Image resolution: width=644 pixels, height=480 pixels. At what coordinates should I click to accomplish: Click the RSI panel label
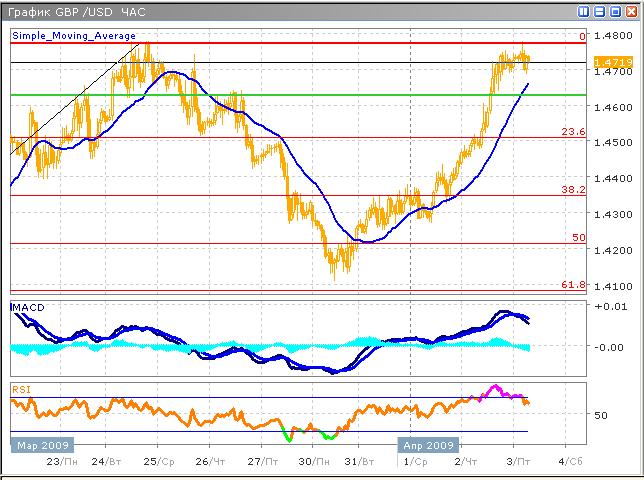[x=21, y=388]
